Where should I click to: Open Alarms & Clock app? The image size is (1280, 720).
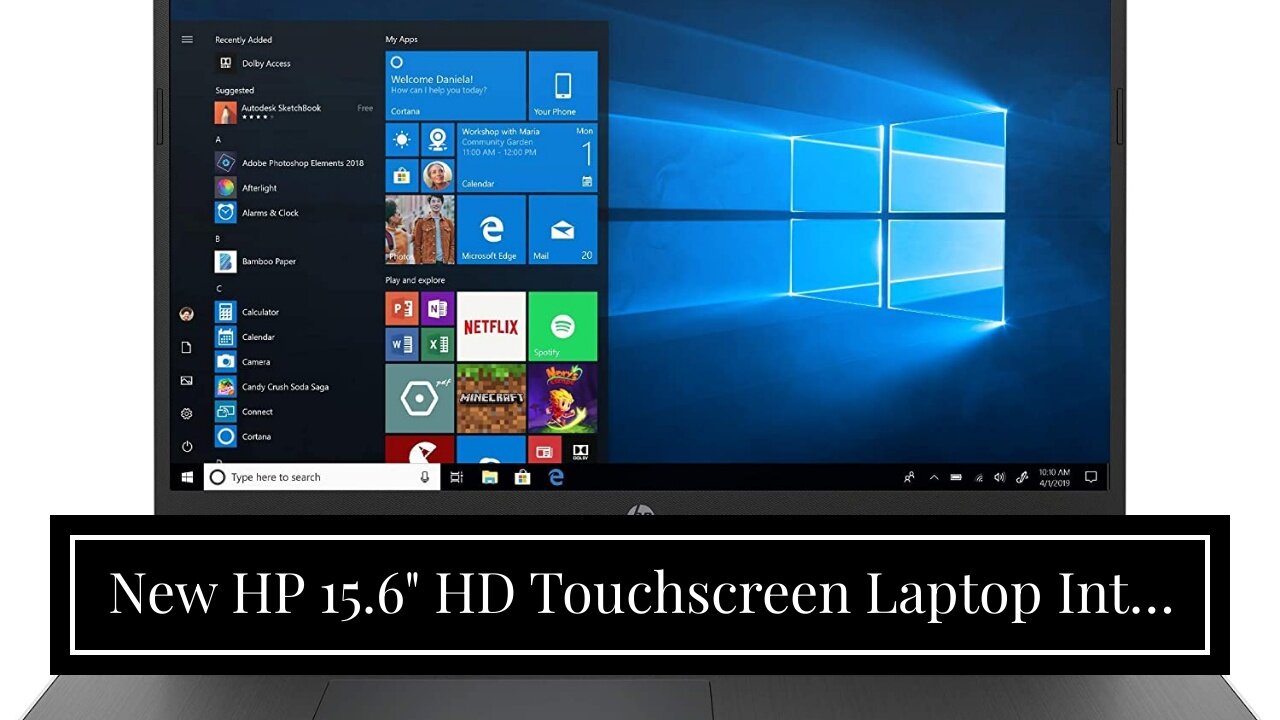coord(258,212)
